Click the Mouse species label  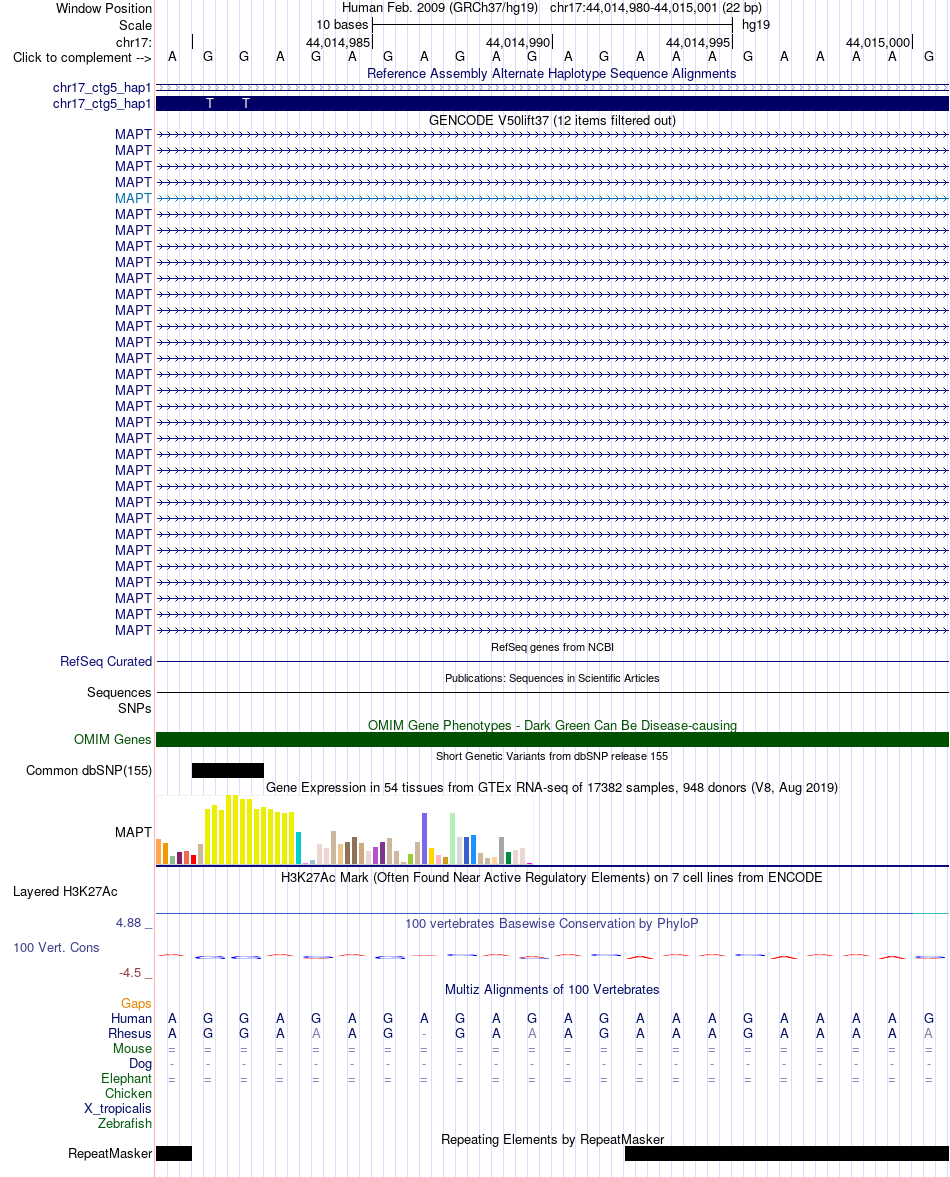[132, 1049]
